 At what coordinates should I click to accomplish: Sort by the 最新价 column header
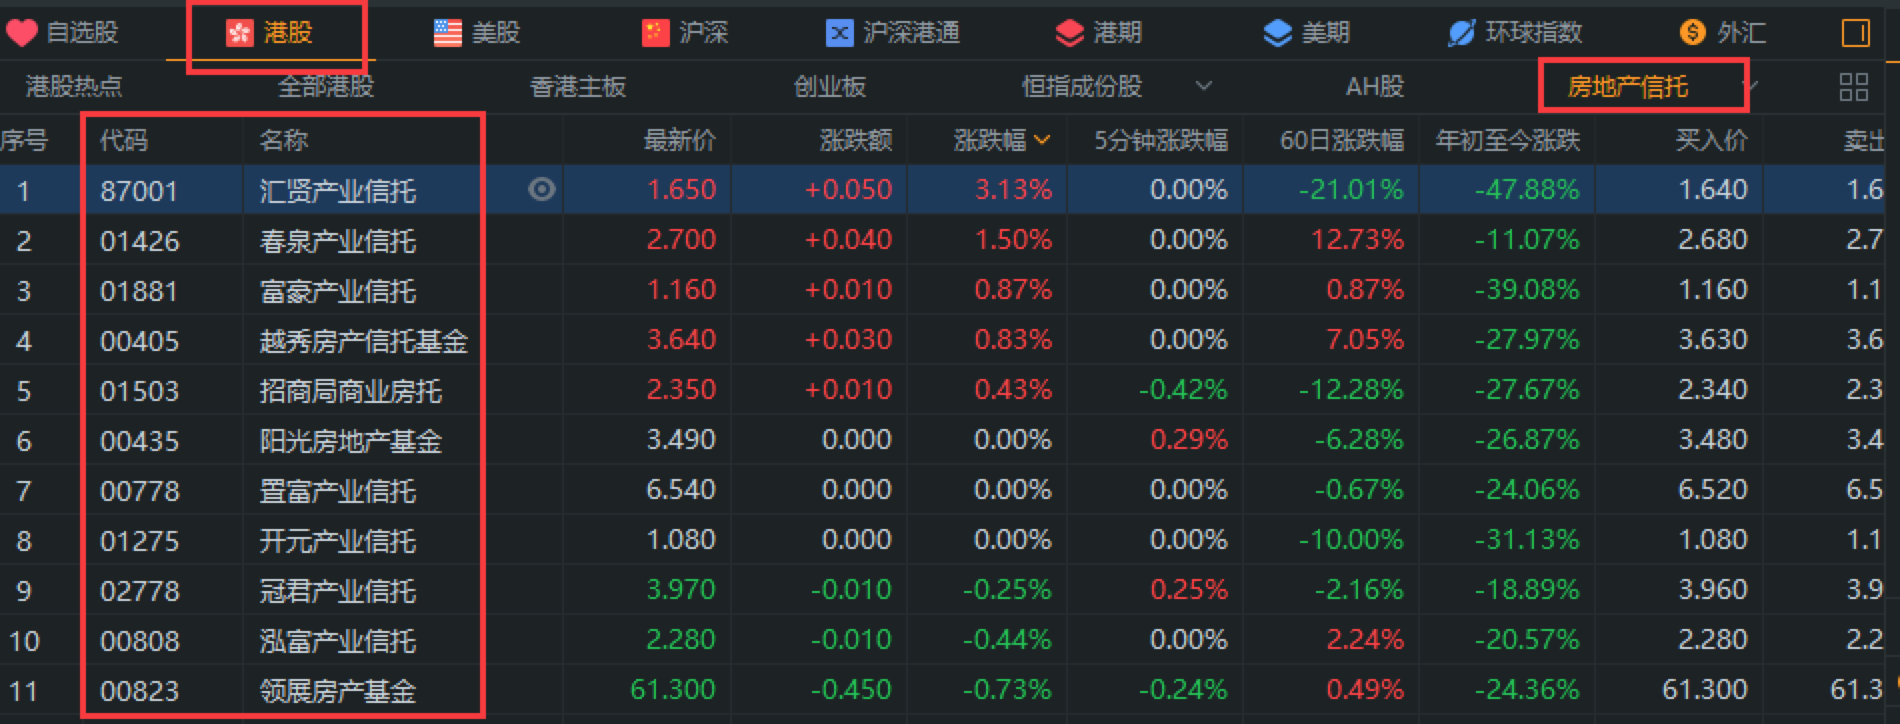click(680, 140)
